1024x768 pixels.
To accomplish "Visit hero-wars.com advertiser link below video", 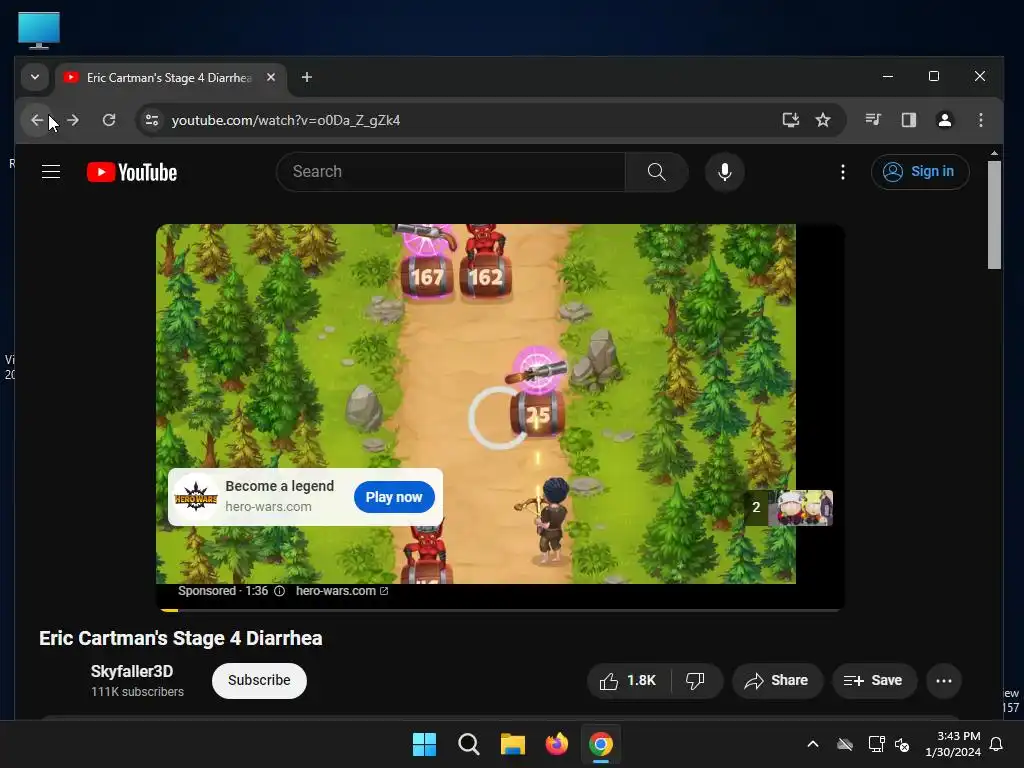I will [342, 591].
